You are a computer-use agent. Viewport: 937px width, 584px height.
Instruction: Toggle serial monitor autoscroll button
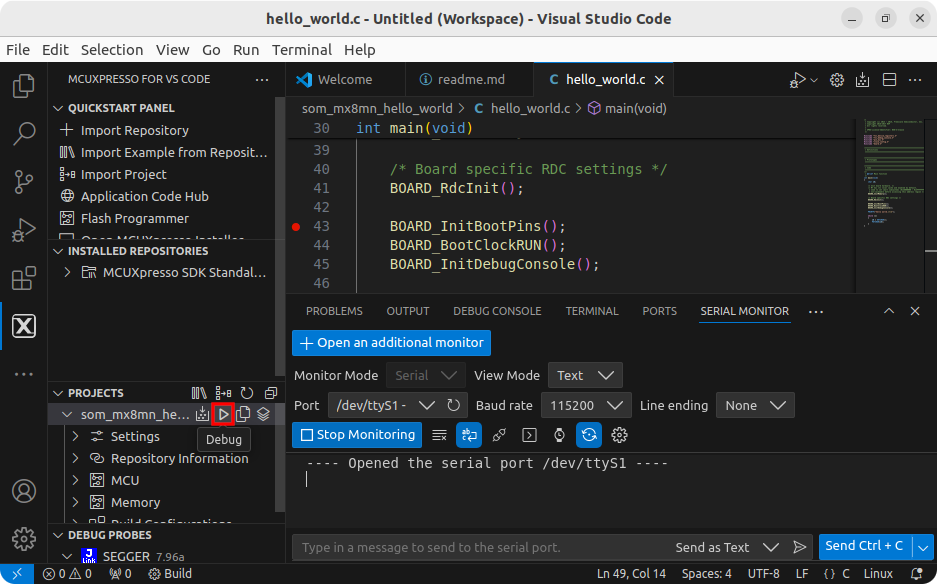(468, 435)
